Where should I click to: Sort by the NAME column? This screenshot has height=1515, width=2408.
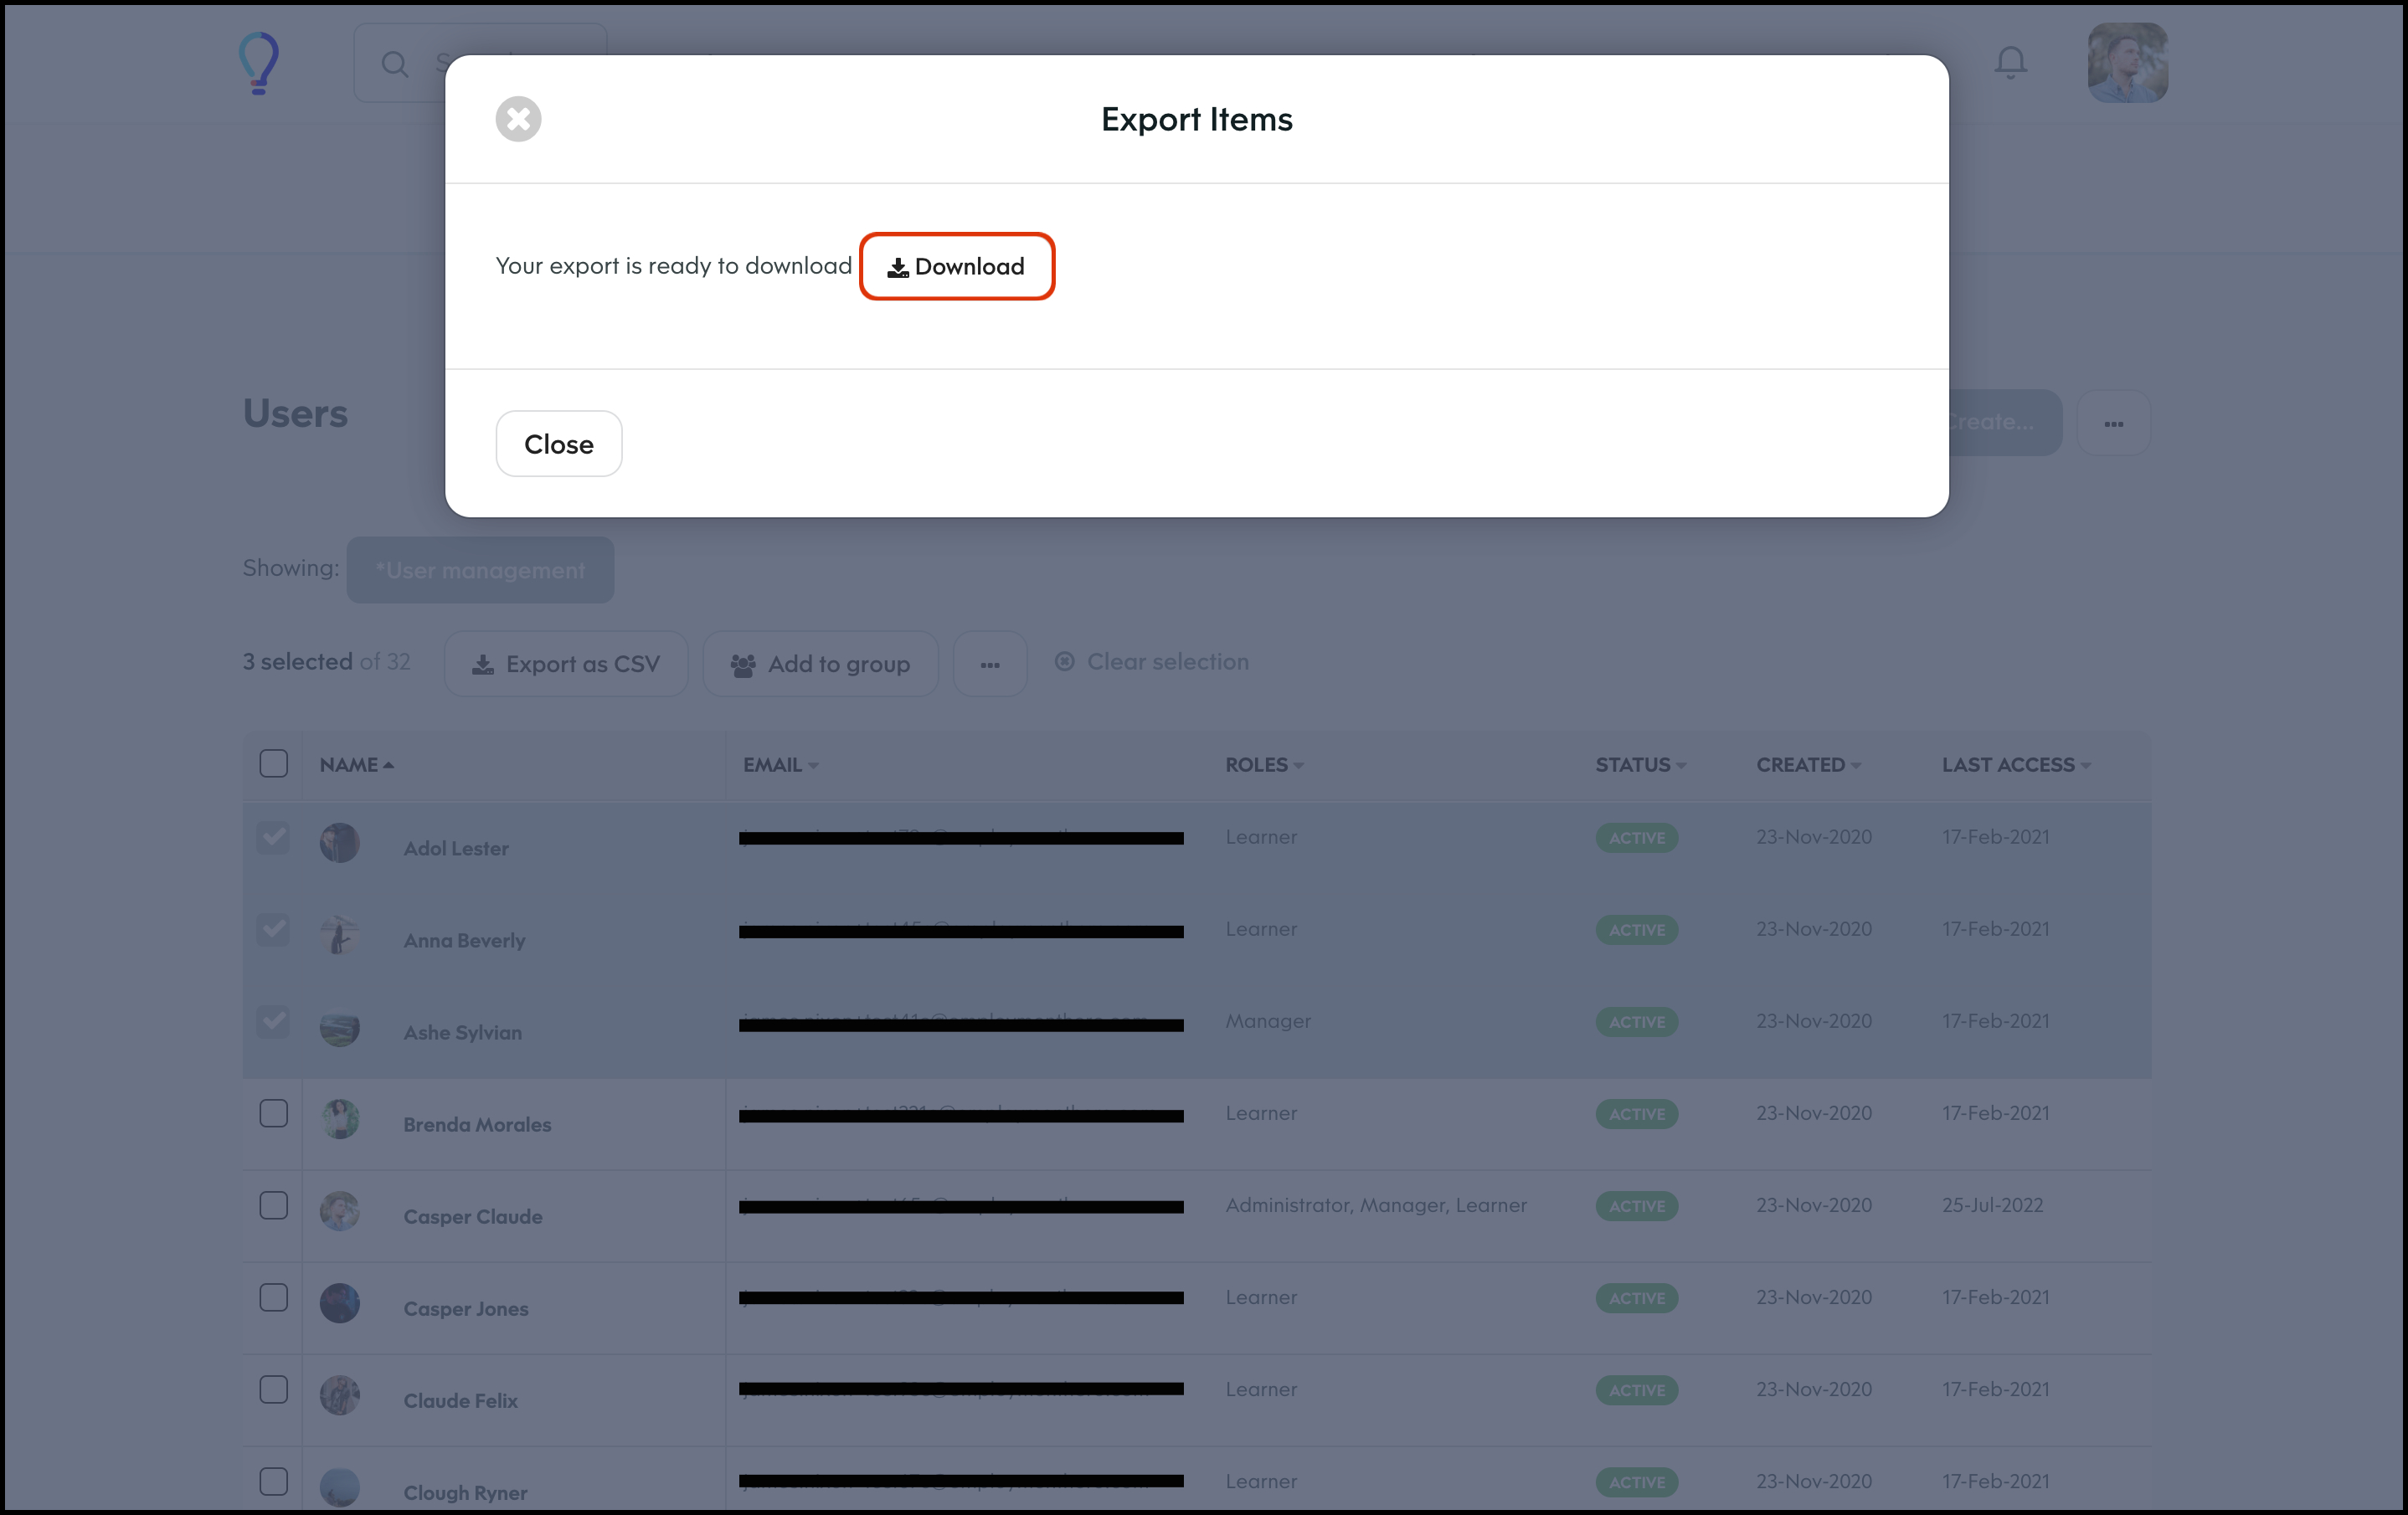357,765
